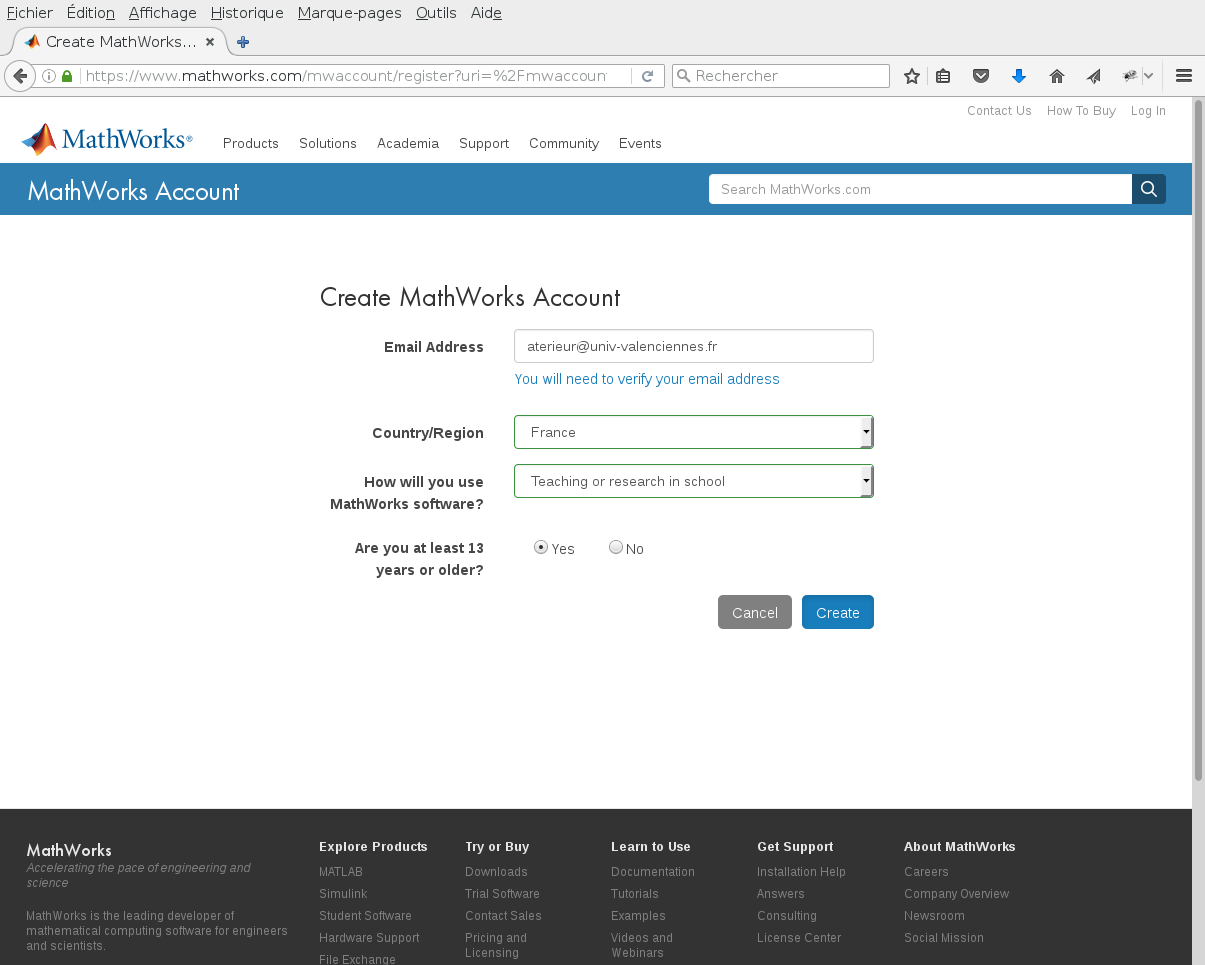Open the Fichier menu
The width and height of the screenshot is (1205, 965).
(x=30, y=13)
